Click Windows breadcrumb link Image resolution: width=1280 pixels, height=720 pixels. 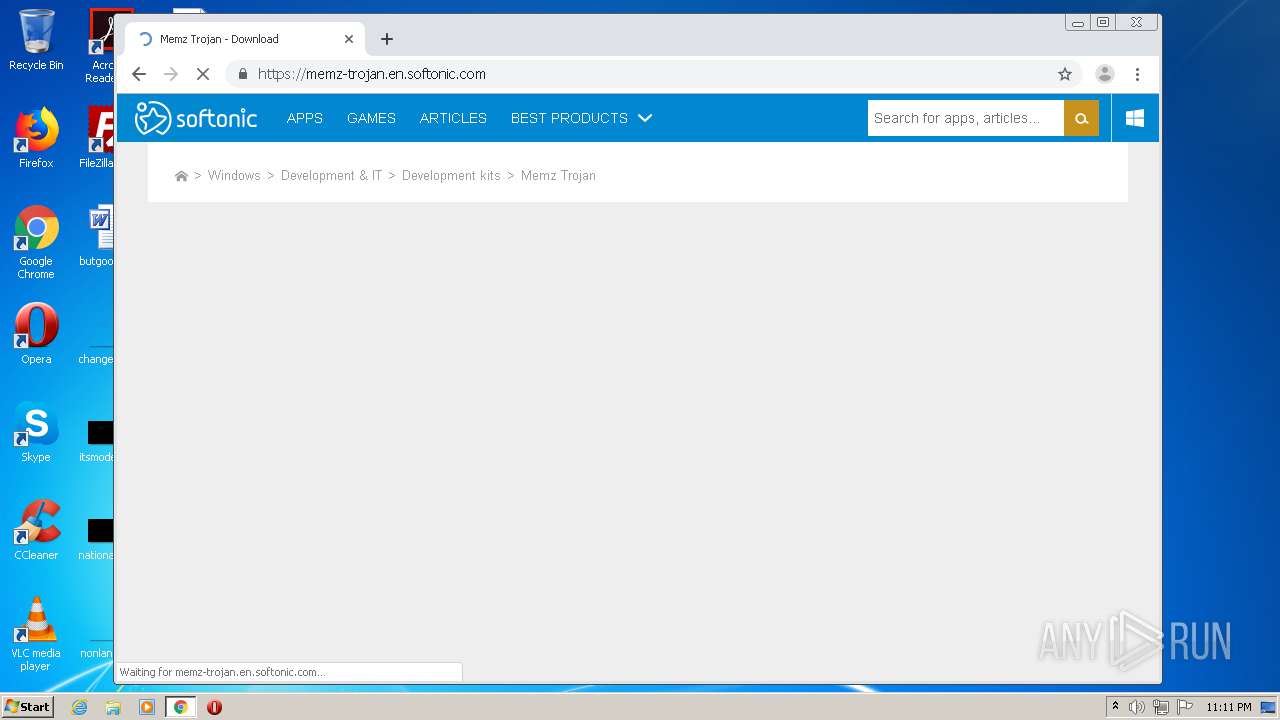(234, 176)
